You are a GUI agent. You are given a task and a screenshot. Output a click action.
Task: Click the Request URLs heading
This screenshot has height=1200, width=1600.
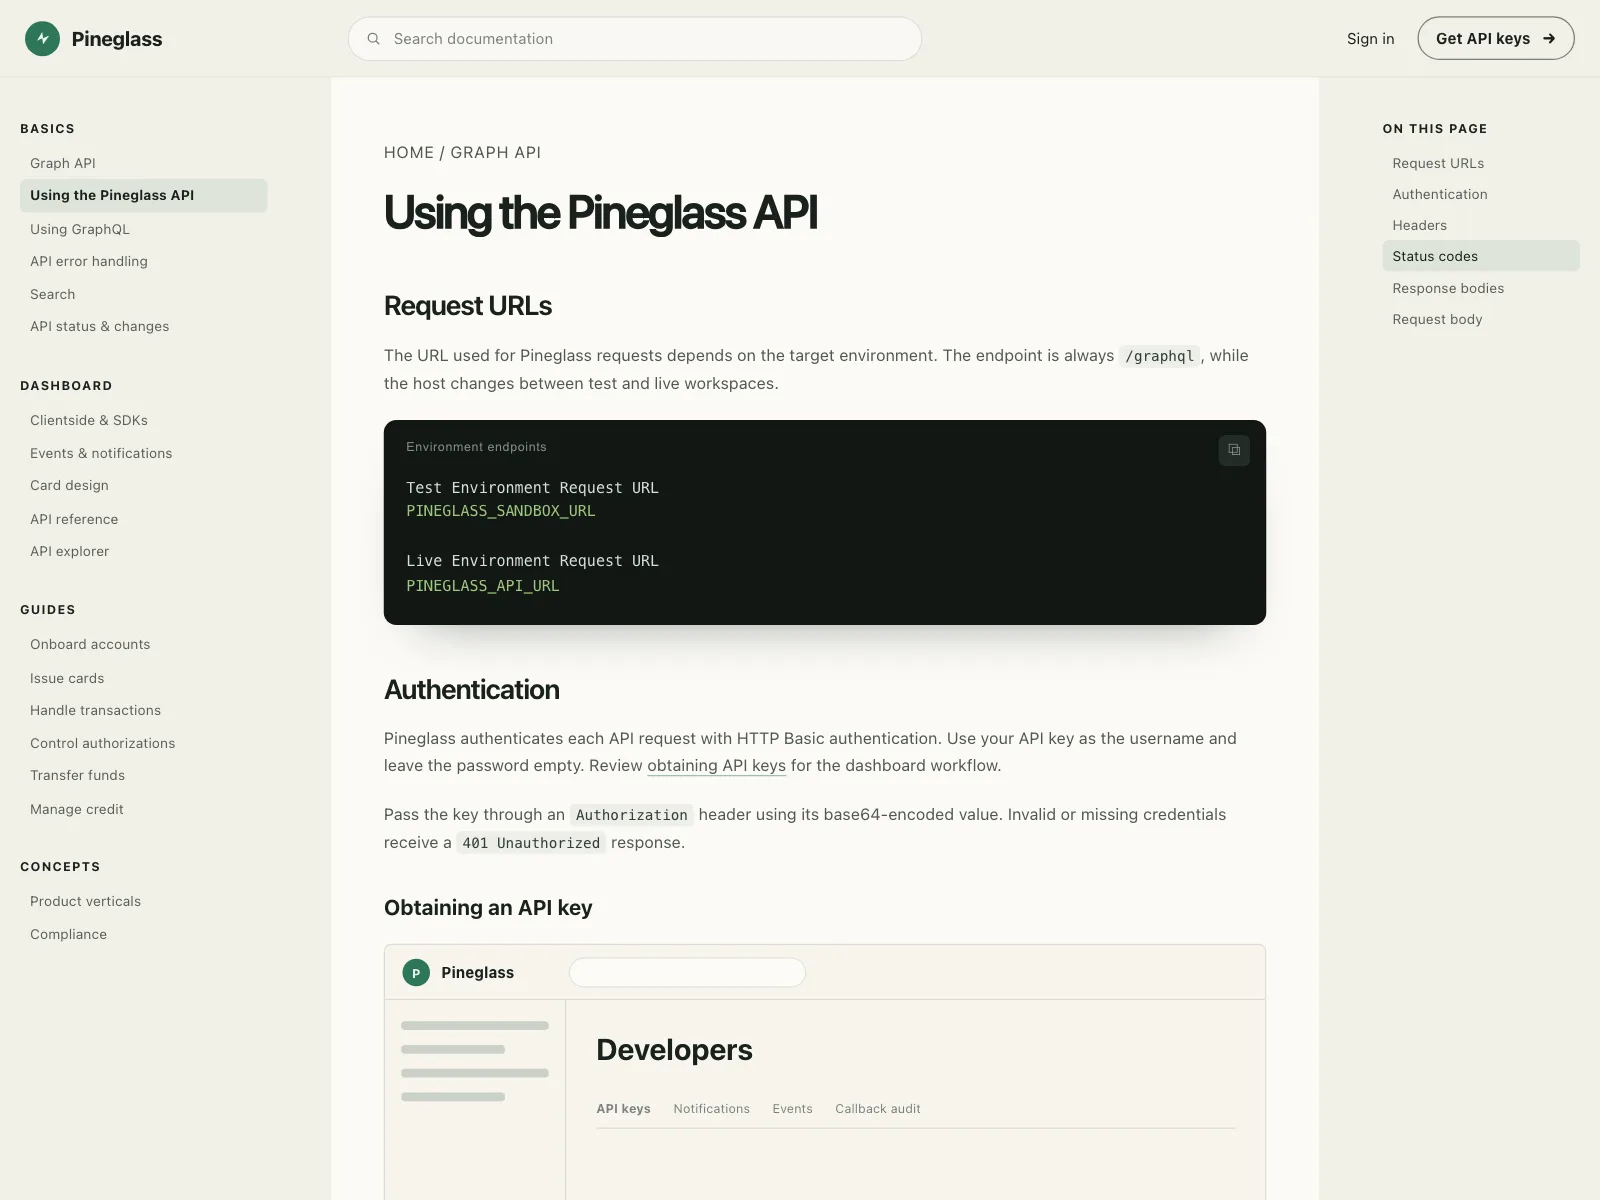tap(468, 306)
